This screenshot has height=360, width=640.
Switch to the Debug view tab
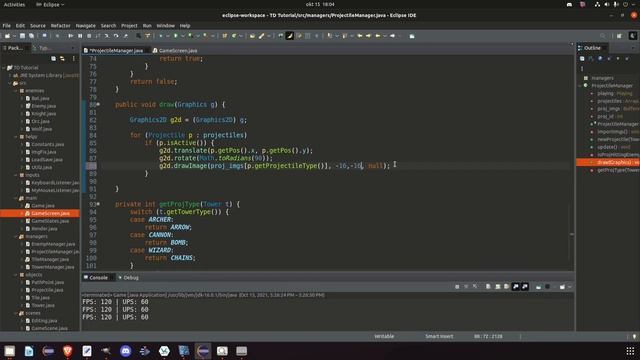(129, 278)
